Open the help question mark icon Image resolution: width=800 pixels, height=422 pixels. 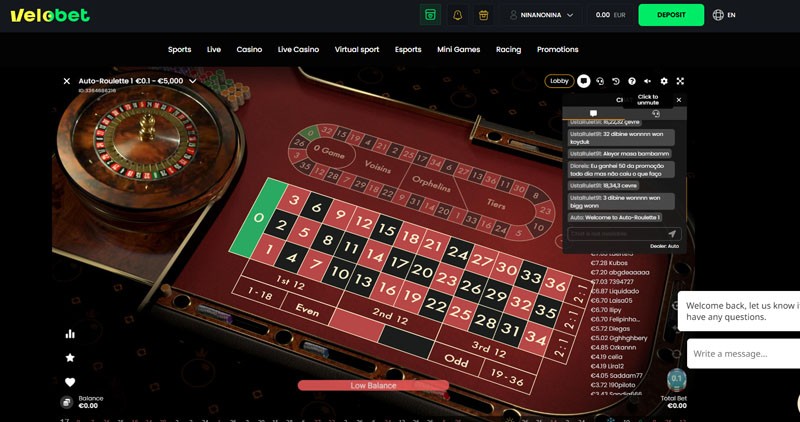[x=632, y=81]
